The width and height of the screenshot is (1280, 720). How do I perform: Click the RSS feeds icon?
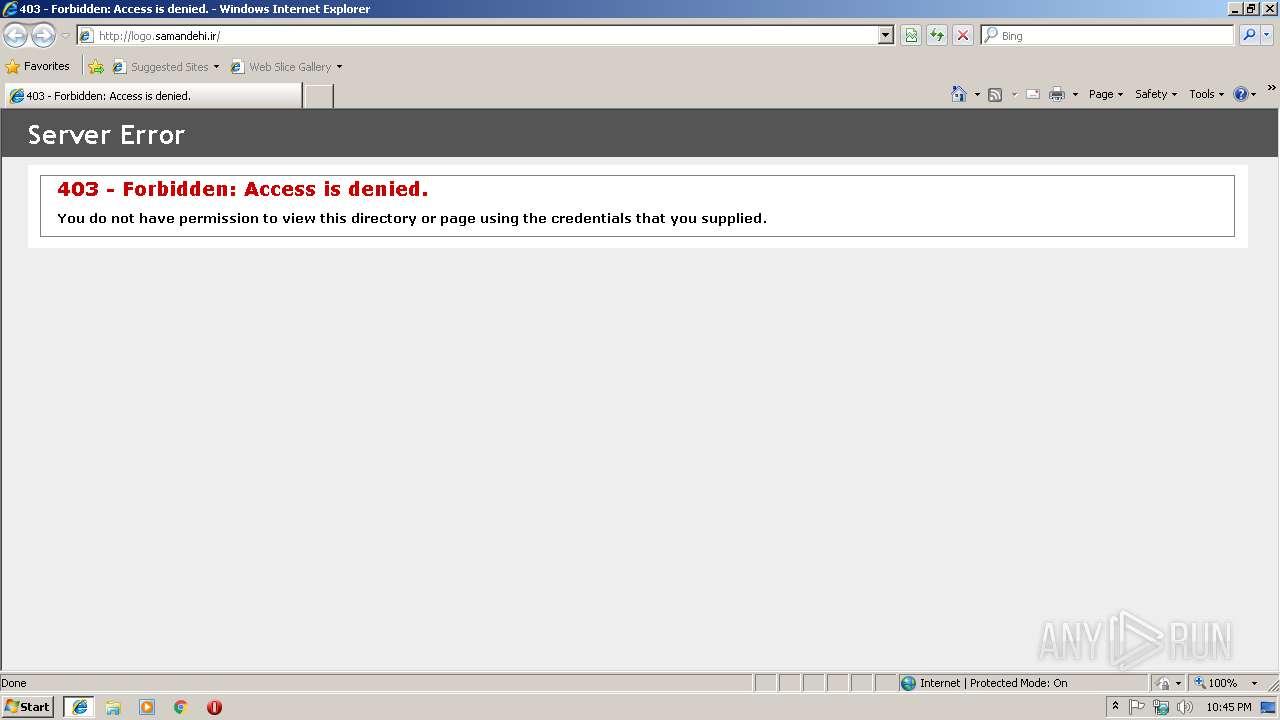tap(995, 94)
